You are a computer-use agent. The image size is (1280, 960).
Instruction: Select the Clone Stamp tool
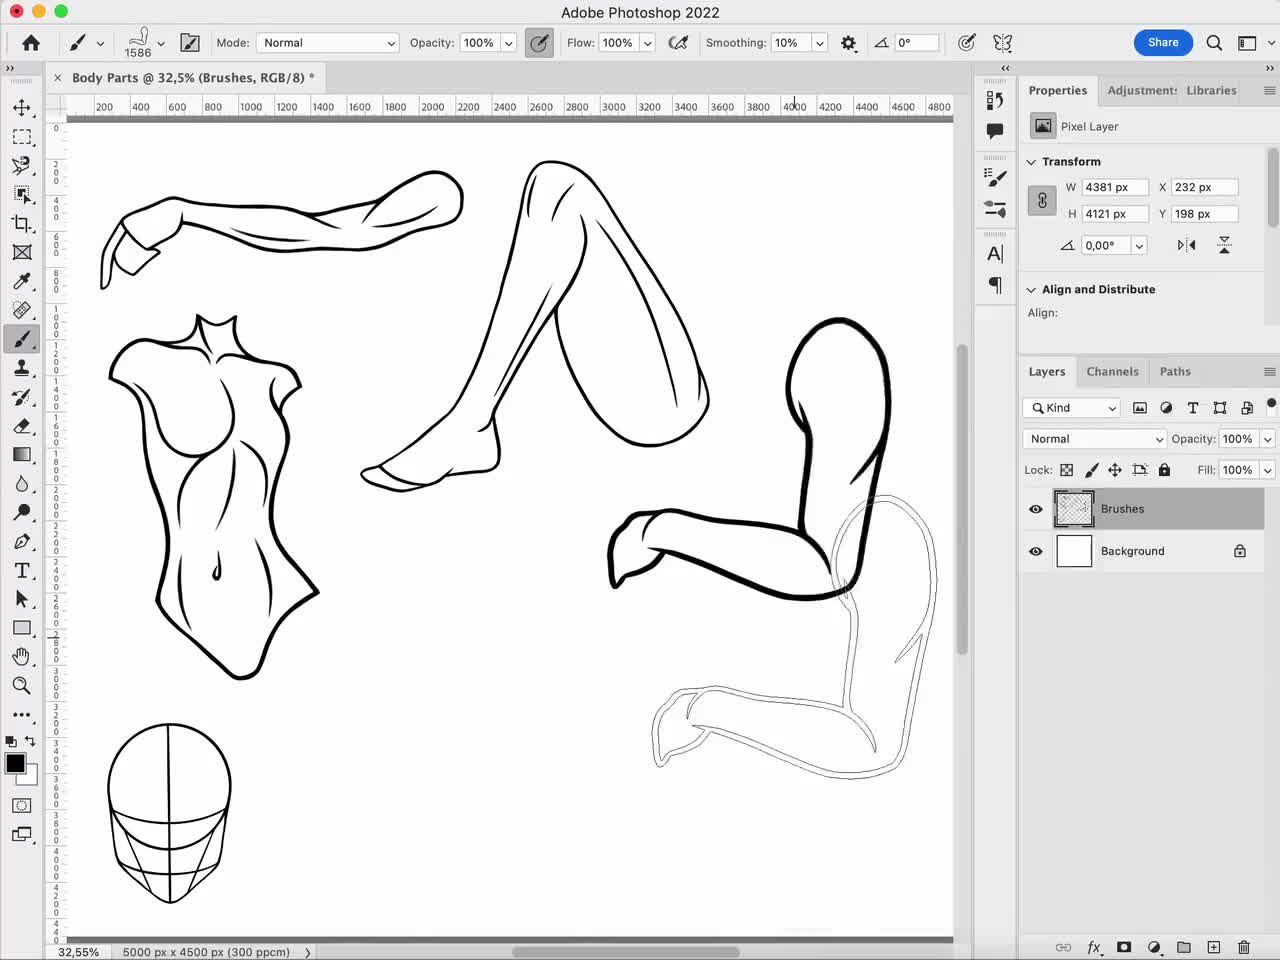click(x=22, y=367)
